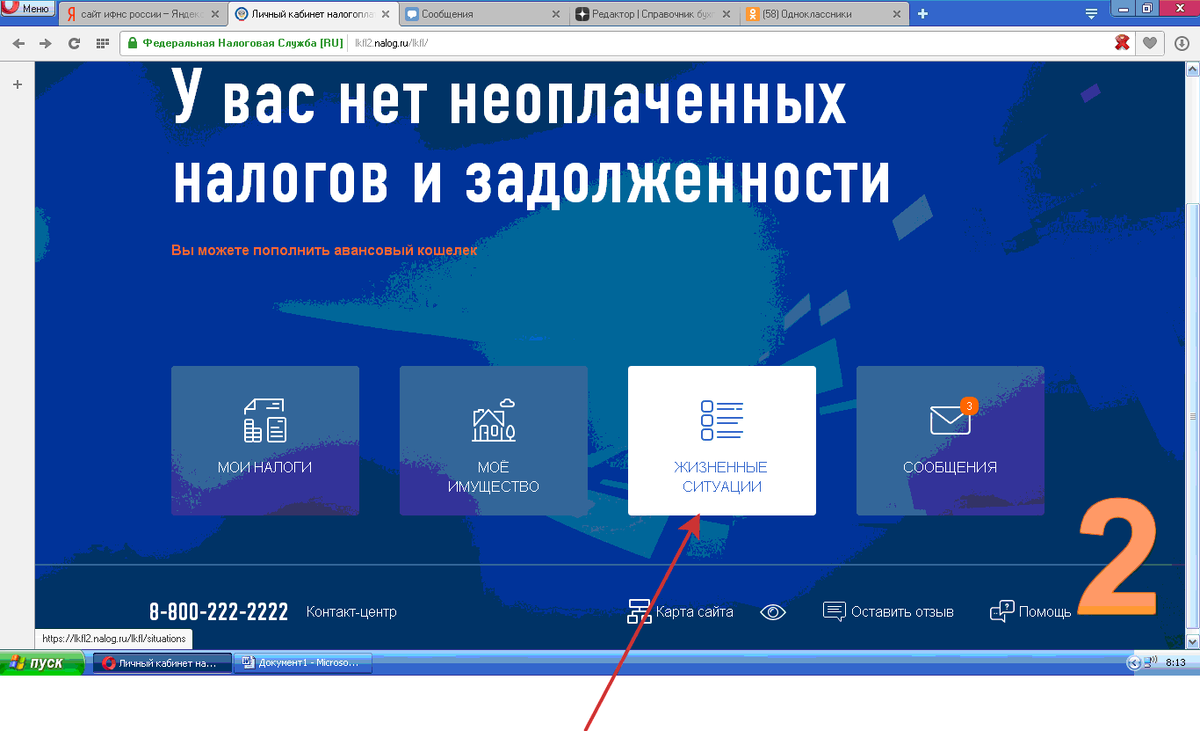
Task: Select the Жизненные ситуации list icon
Action: [x=721, y=419]
